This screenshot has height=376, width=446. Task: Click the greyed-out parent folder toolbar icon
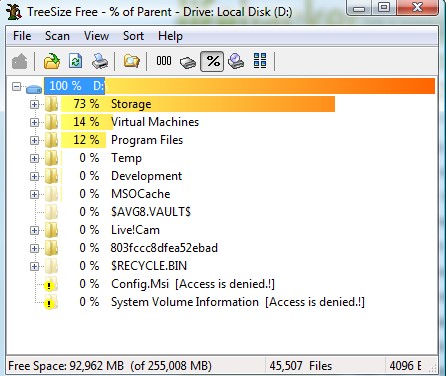19,62
